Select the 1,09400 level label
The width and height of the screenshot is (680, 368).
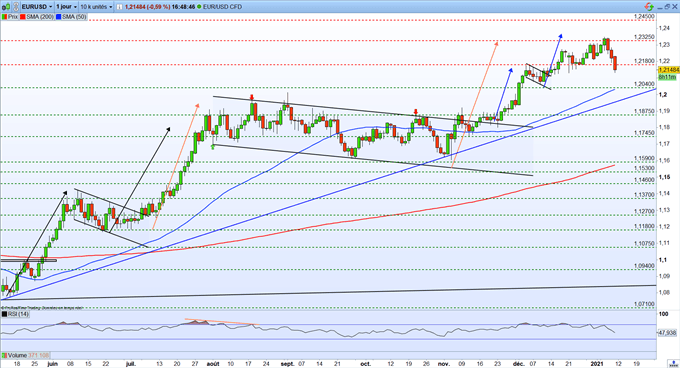tap(644, 266)
